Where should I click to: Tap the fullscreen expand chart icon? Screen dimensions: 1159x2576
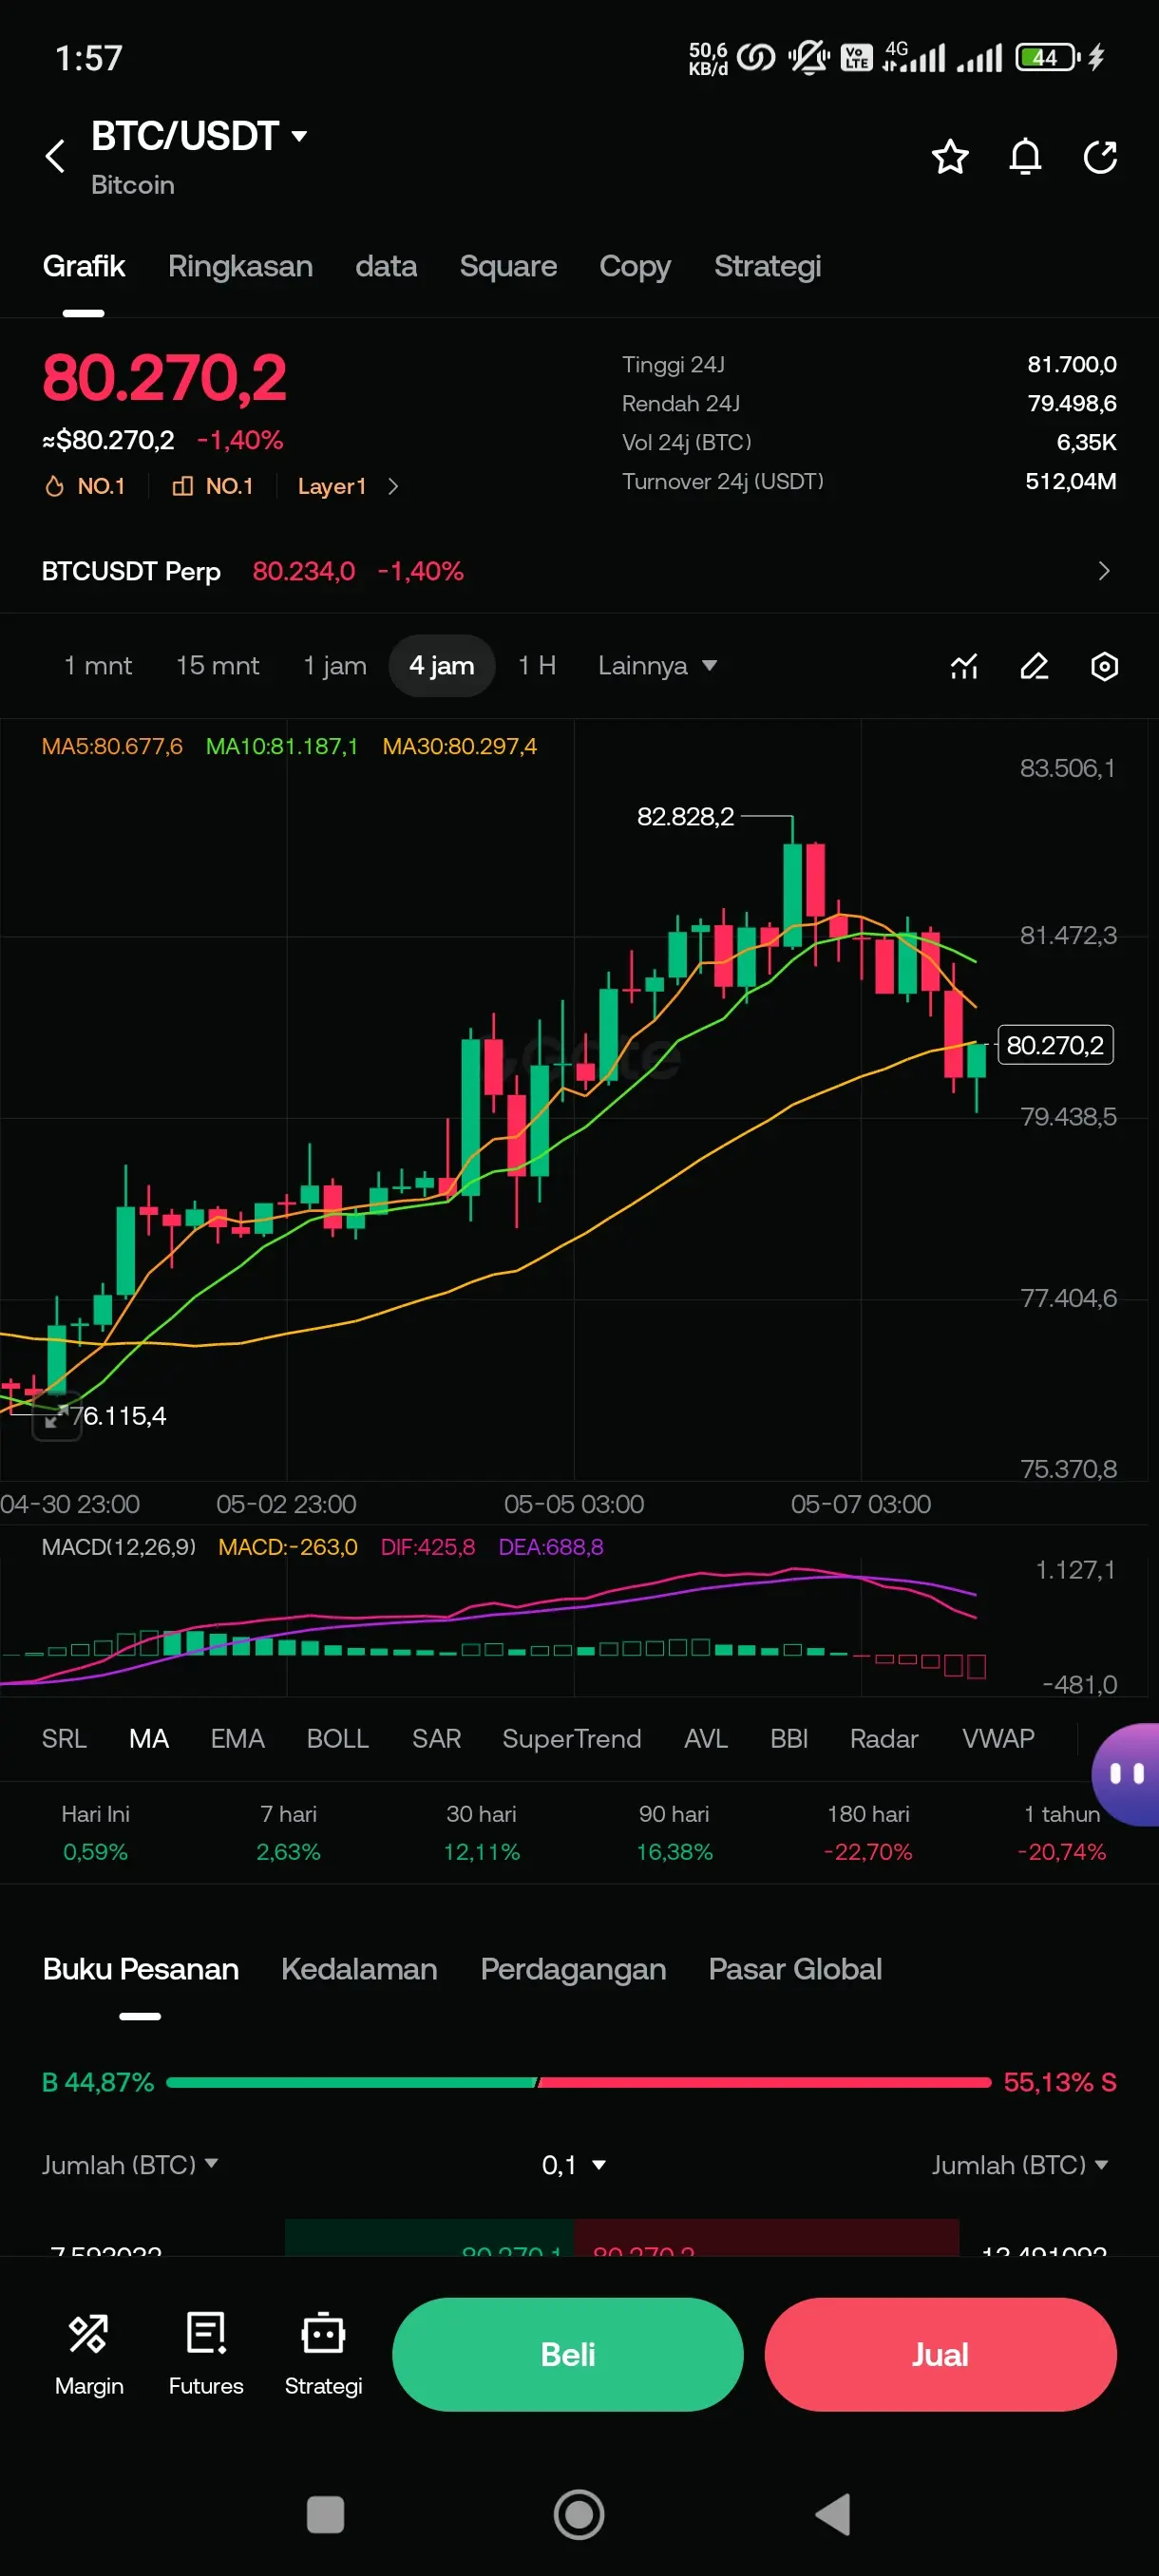pyautogui.click(x=56, y=1416)
